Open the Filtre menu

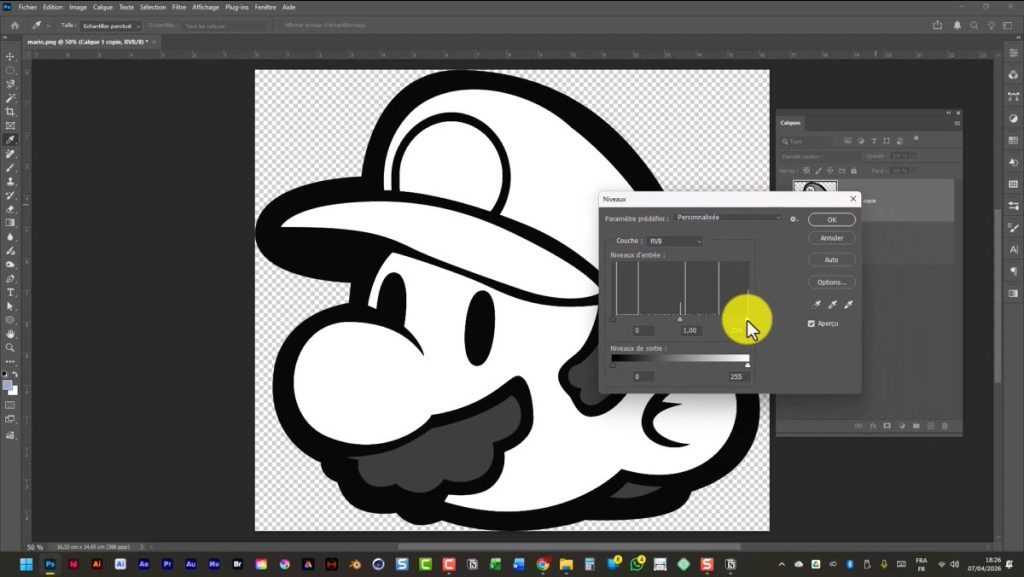point(179,7)
